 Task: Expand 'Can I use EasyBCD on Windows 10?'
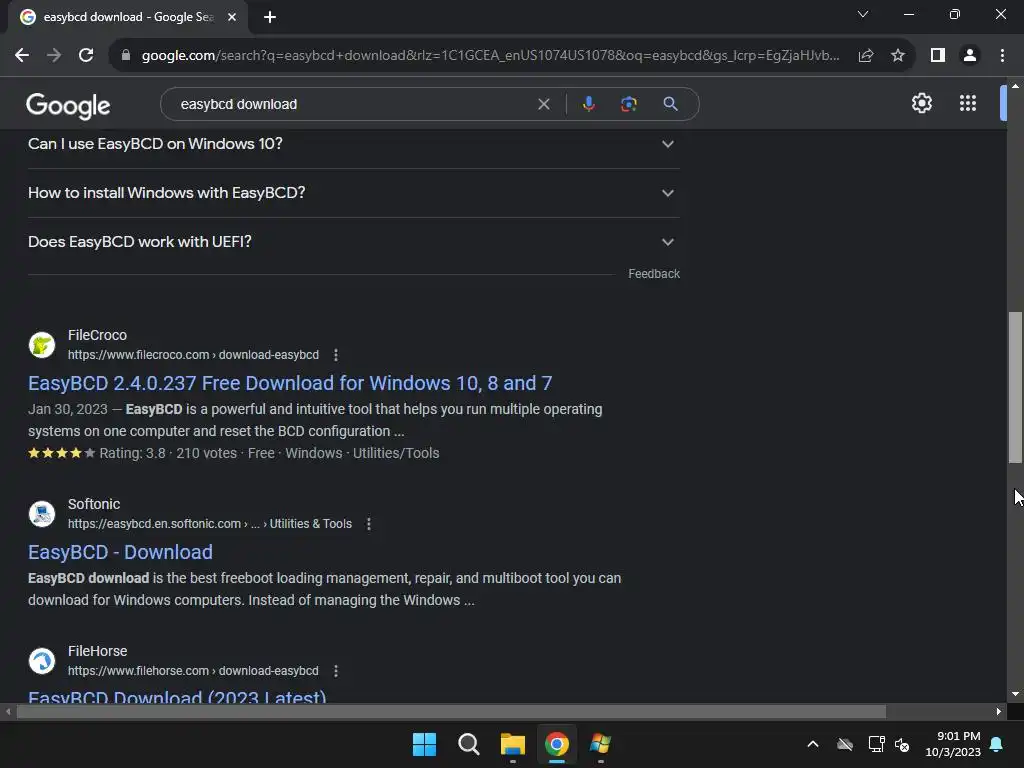click(353, 144)
